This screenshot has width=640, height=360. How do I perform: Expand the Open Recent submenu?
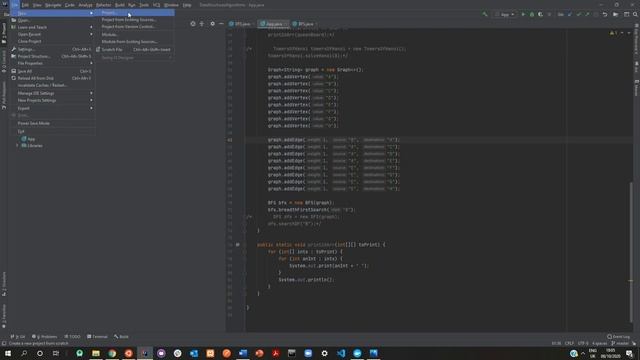53,34
